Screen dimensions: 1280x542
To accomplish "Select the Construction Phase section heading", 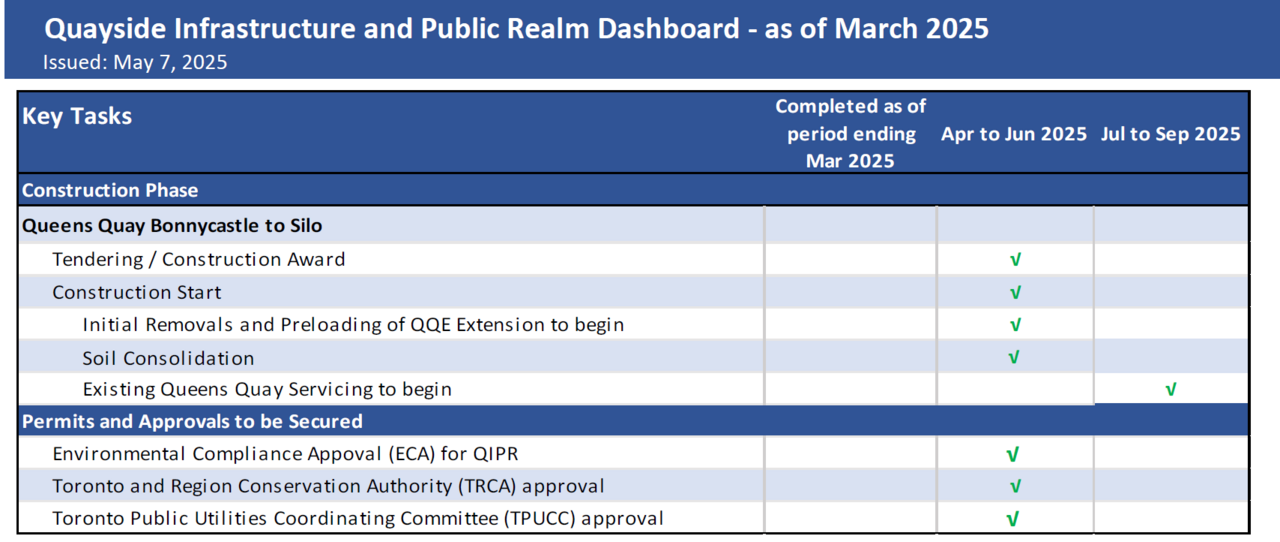I will [110, 190].
